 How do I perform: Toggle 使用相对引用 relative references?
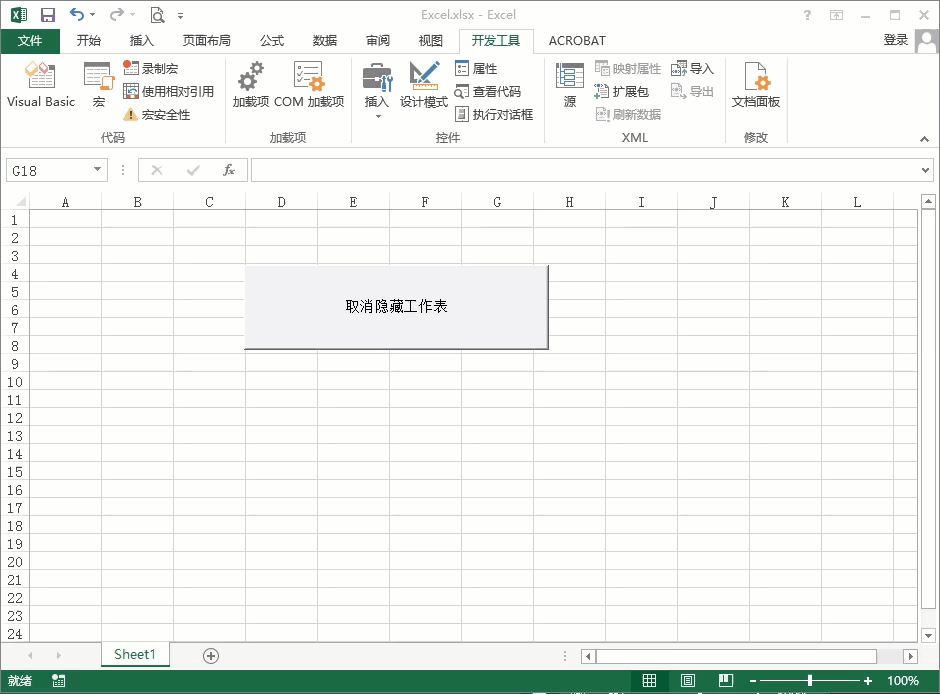[168, 91]
